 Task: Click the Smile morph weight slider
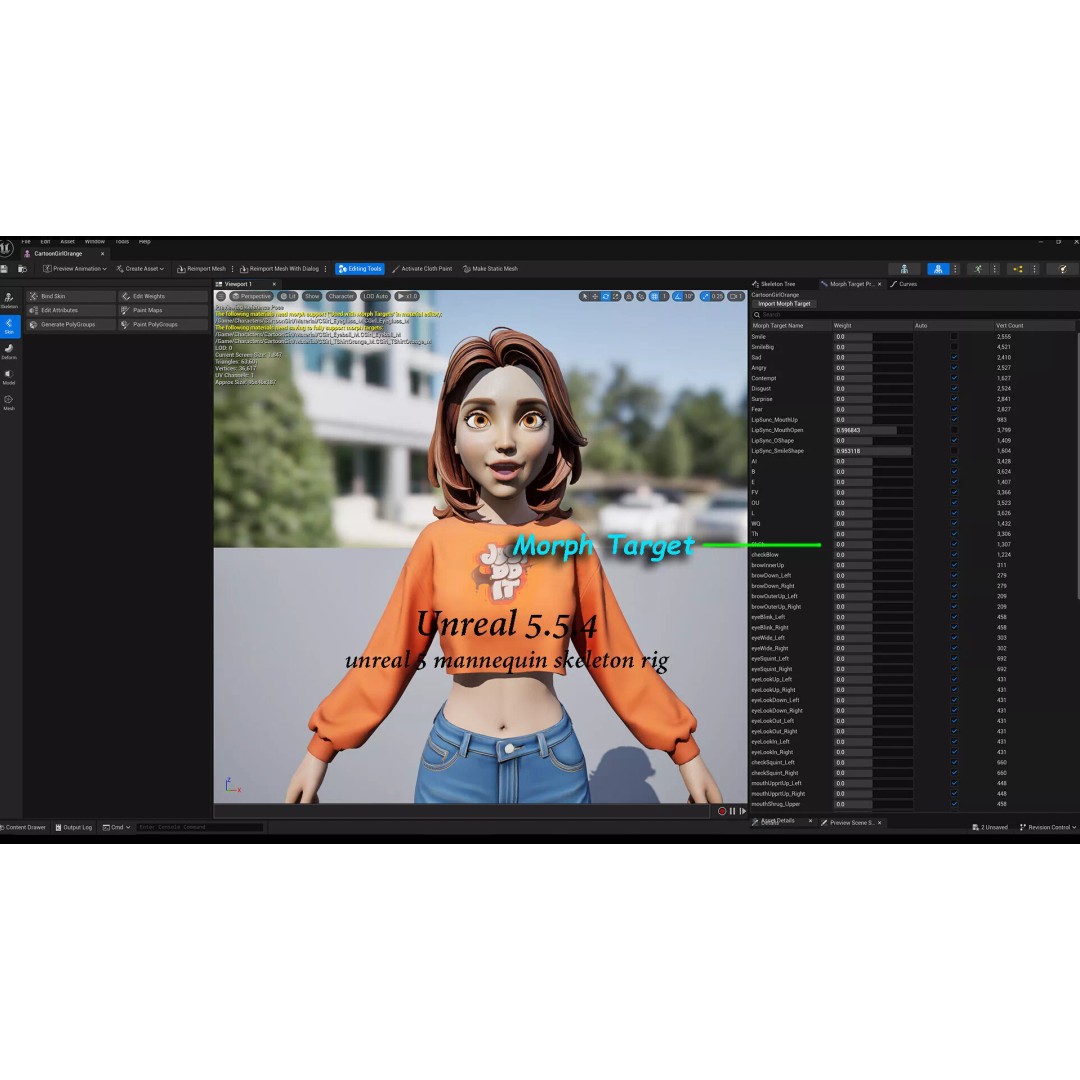tap(873, 337)
